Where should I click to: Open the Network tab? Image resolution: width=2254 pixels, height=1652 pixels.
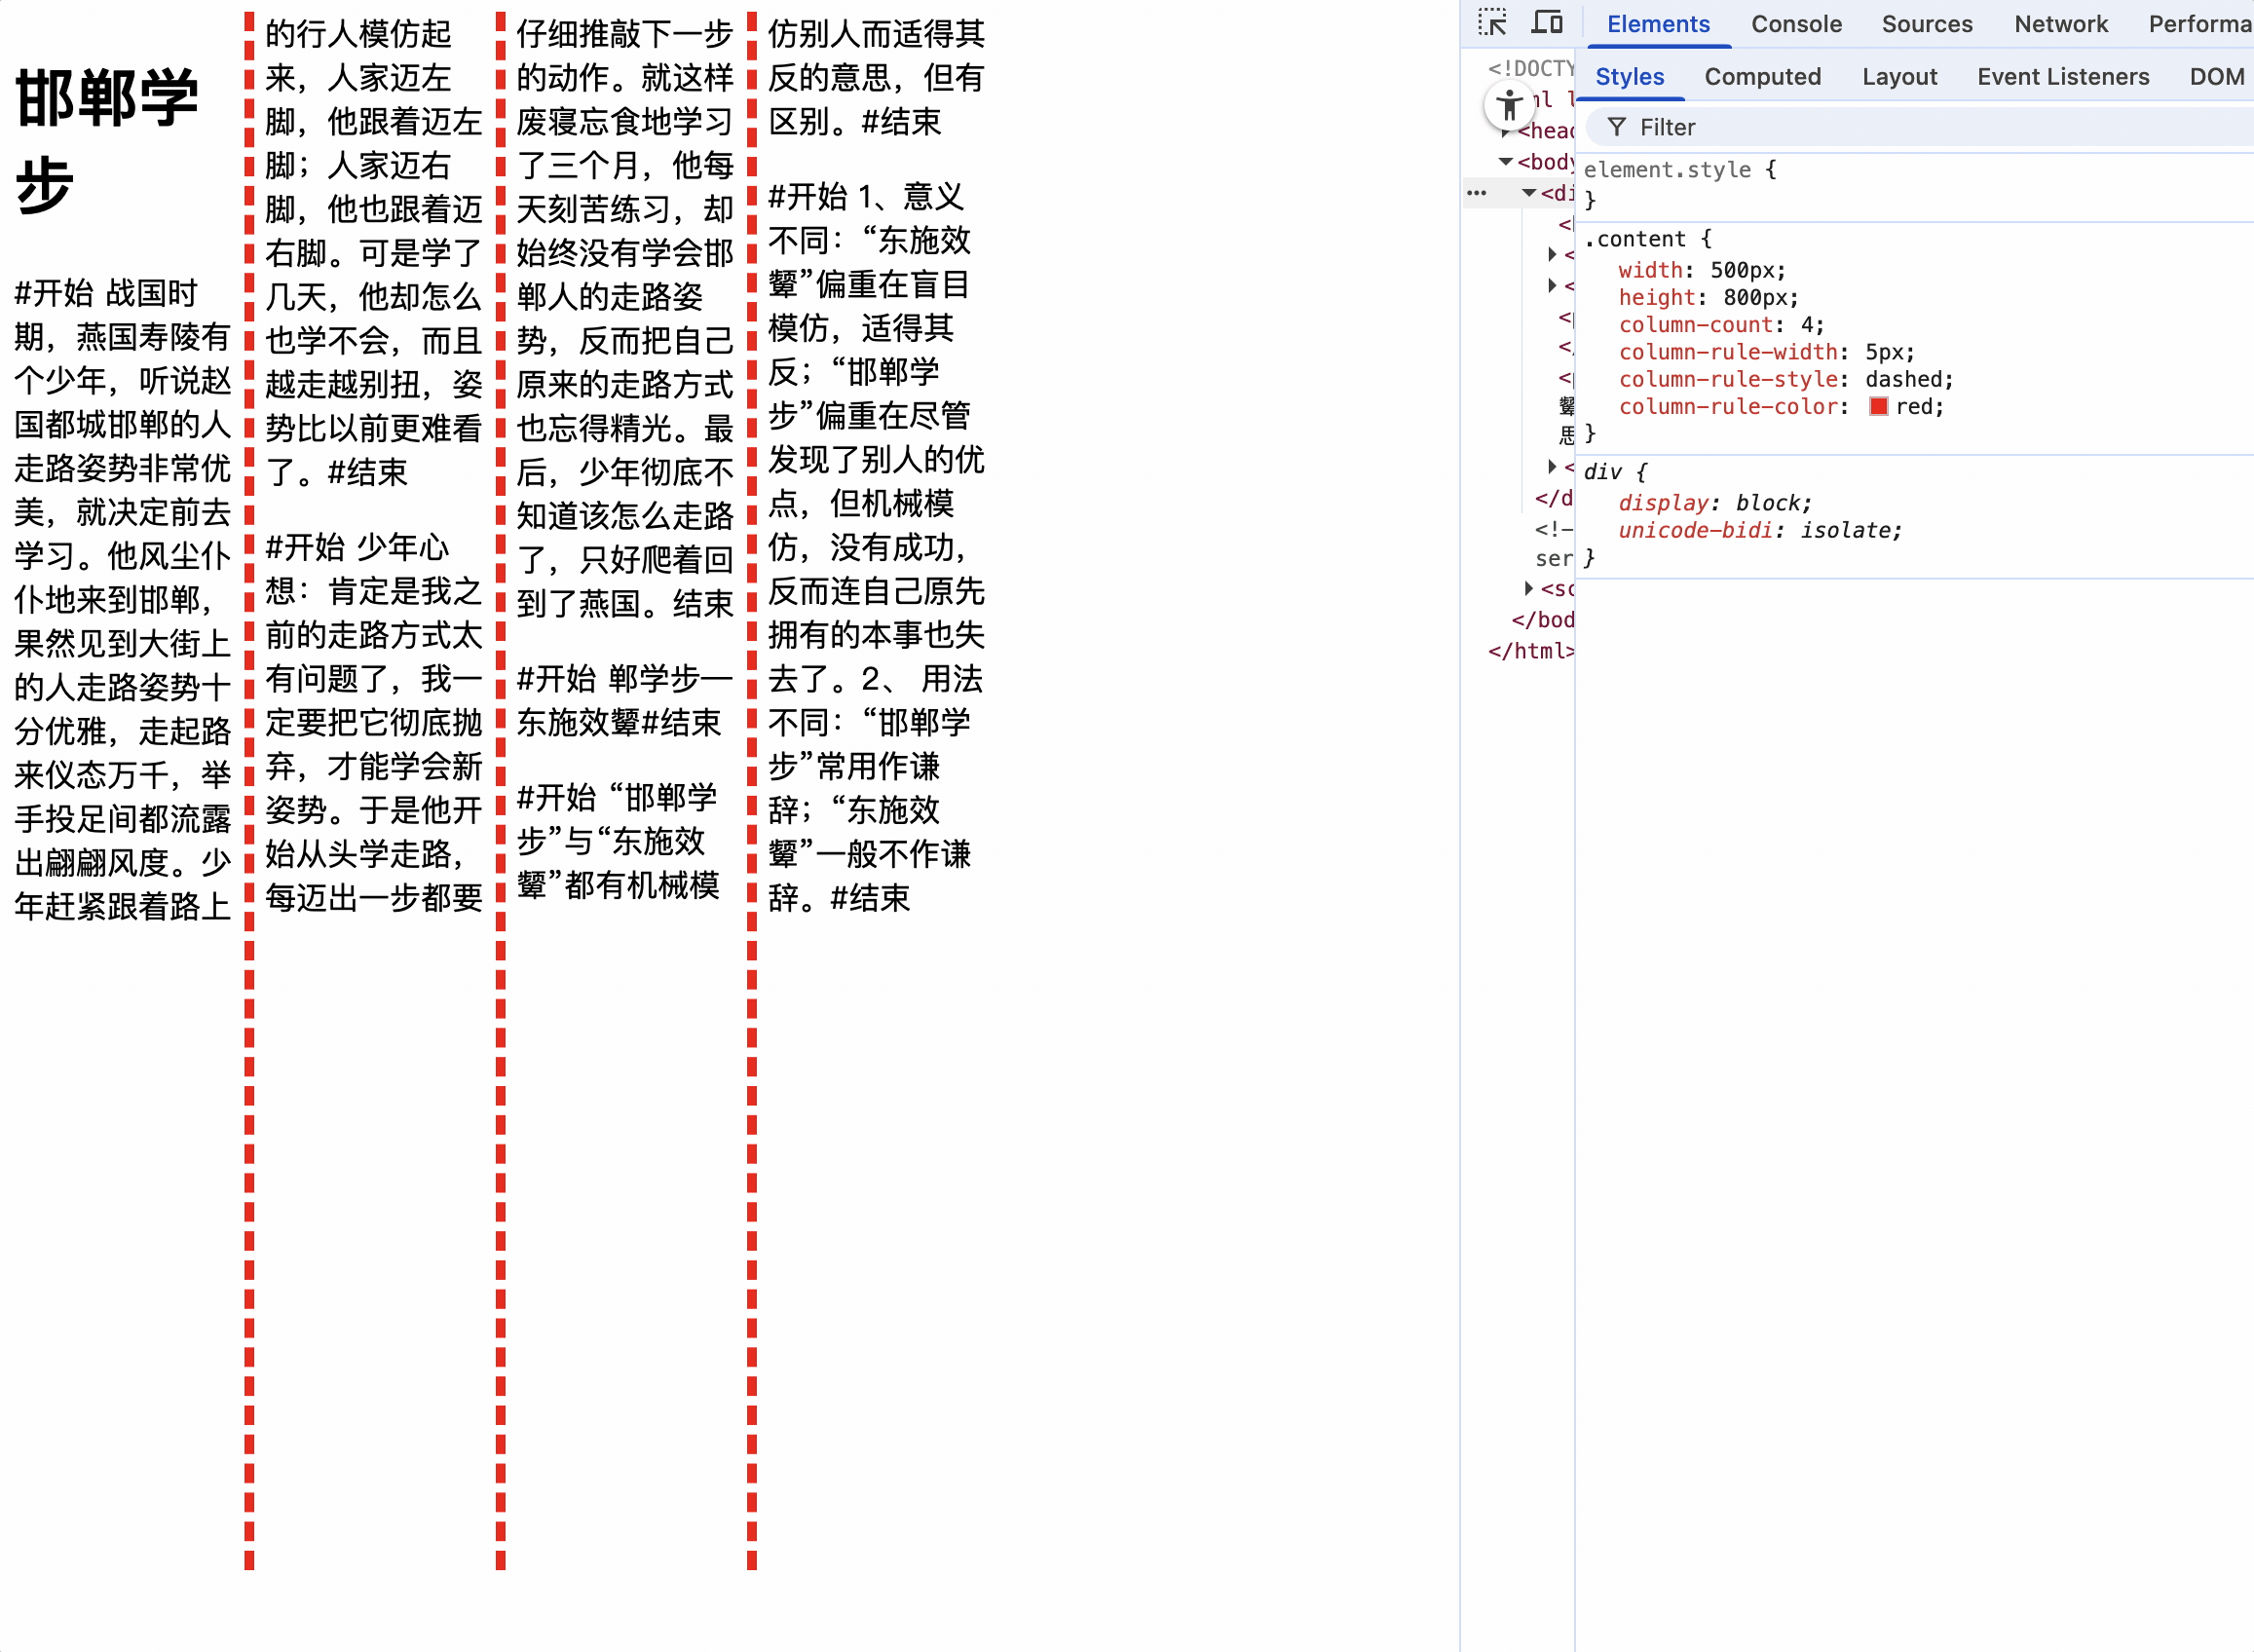pos(2060,24)
